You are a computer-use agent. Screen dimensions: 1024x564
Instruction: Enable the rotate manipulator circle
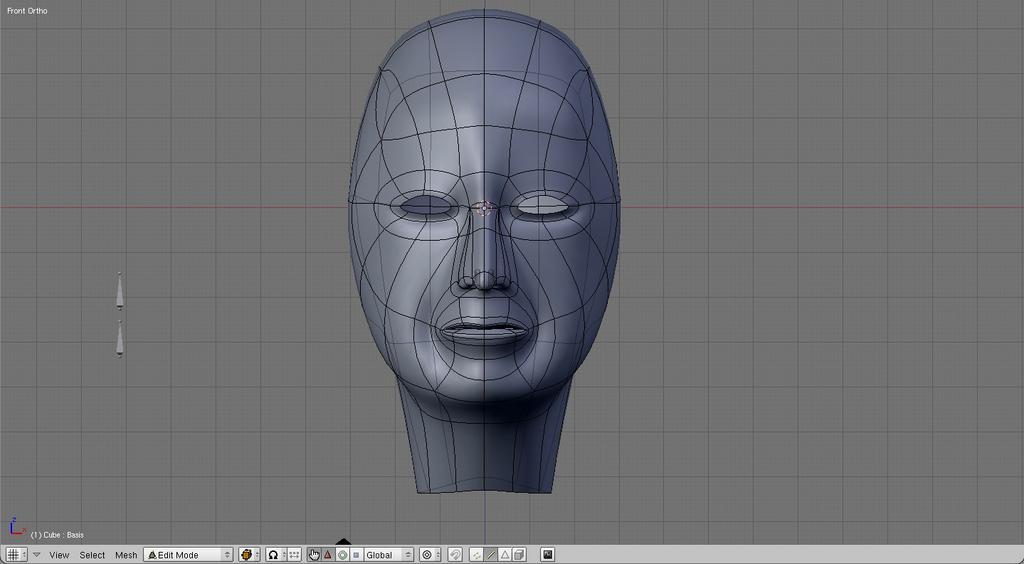click(x=342, y=554)
